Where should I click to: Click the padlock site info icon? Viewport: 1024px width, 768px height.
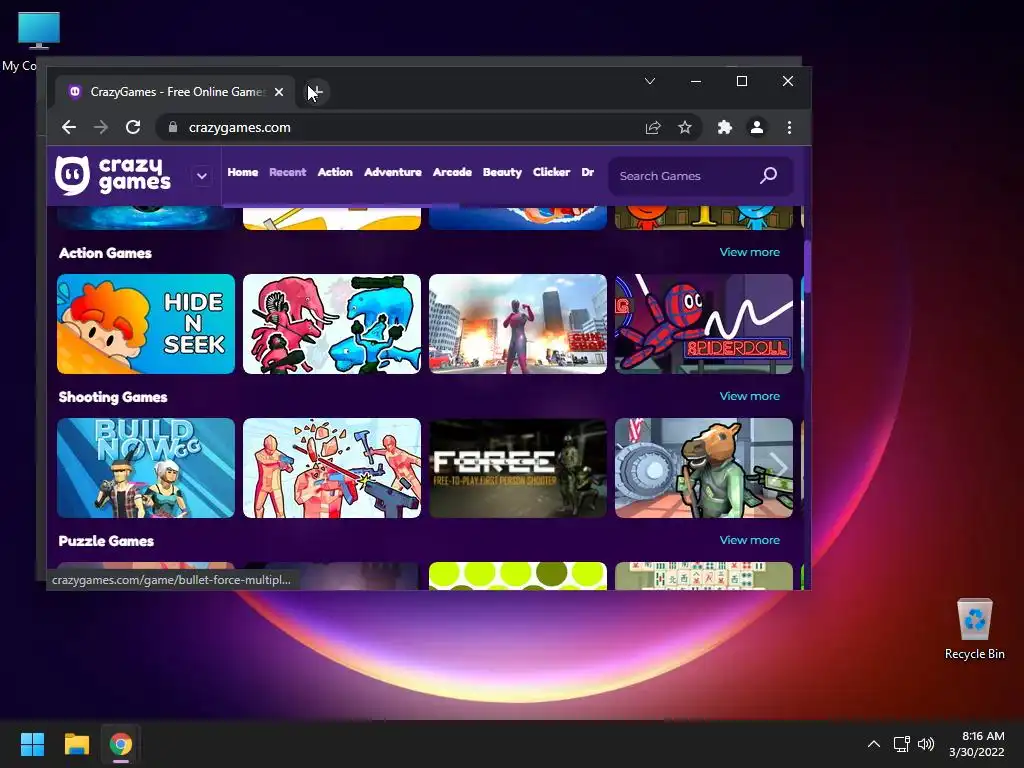(172, 127)
